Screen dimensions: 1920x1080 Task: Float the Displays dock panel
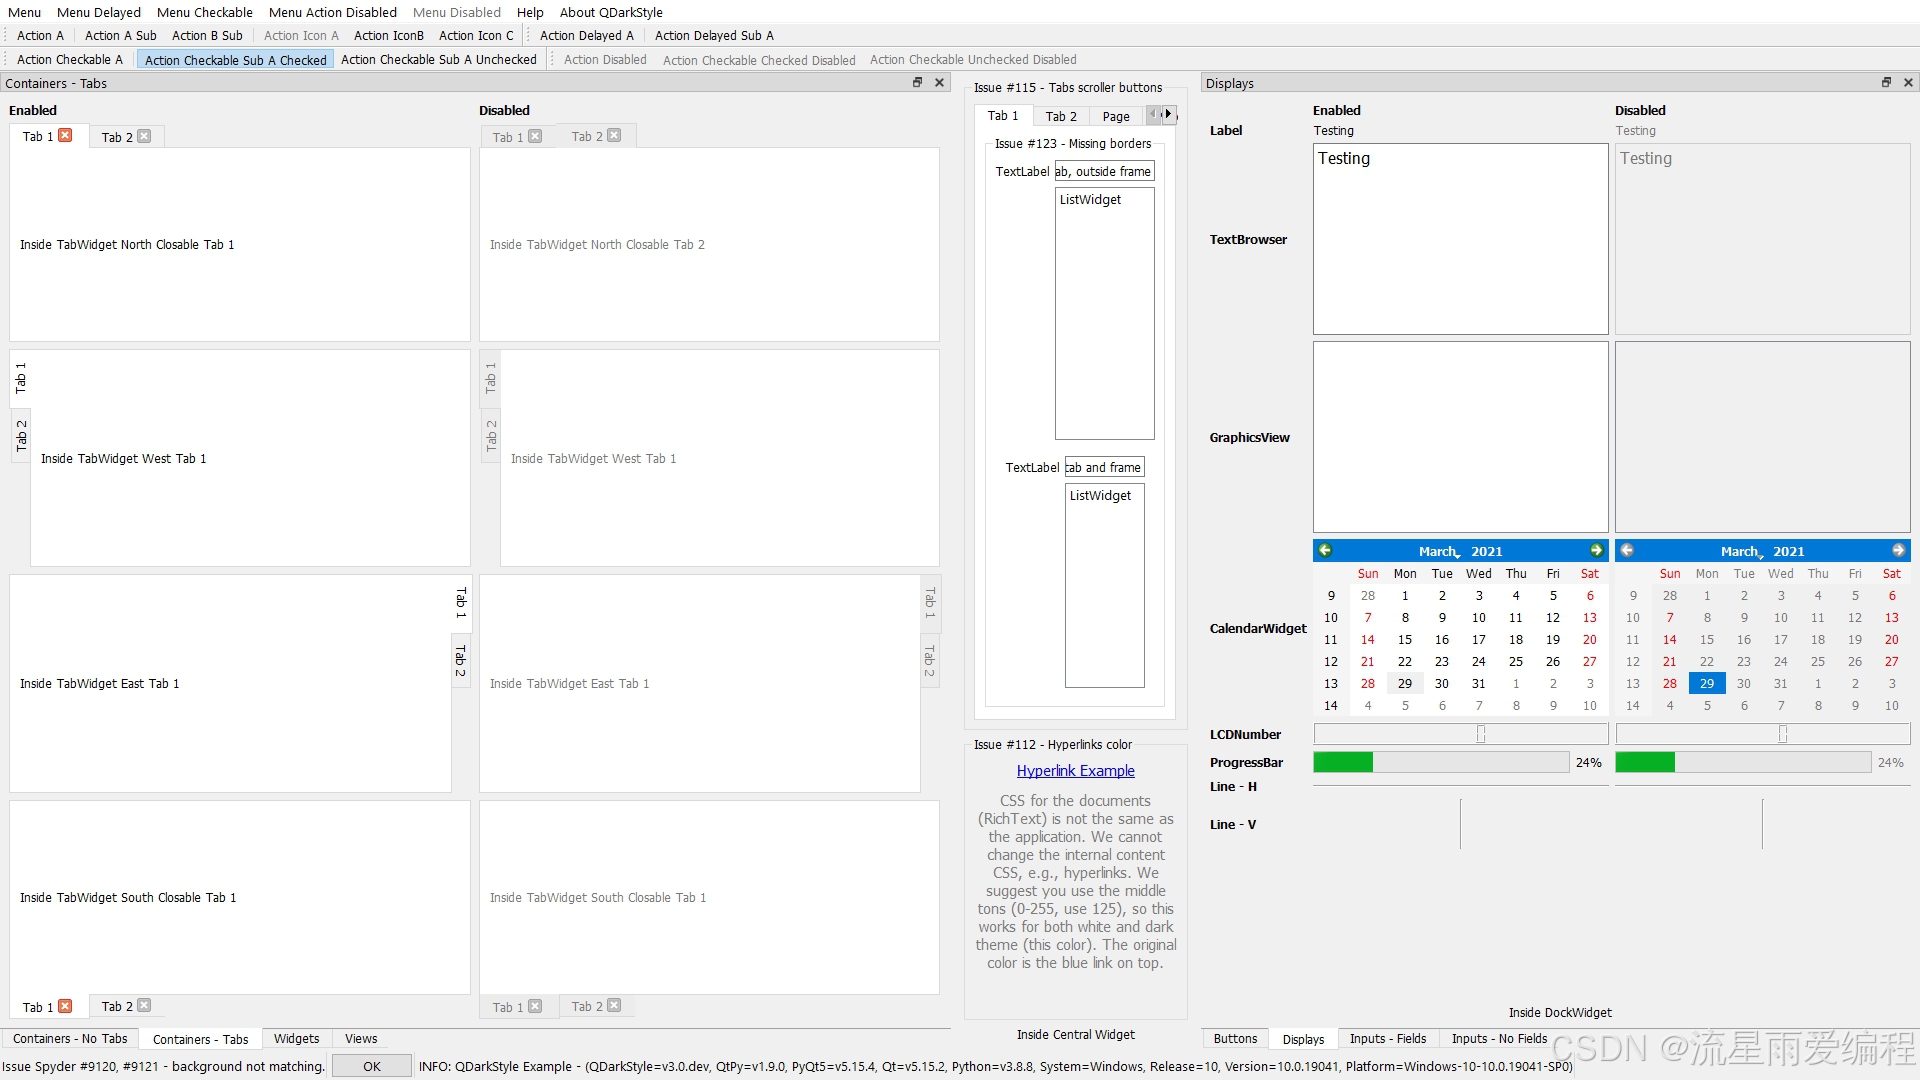point(1886,83)
